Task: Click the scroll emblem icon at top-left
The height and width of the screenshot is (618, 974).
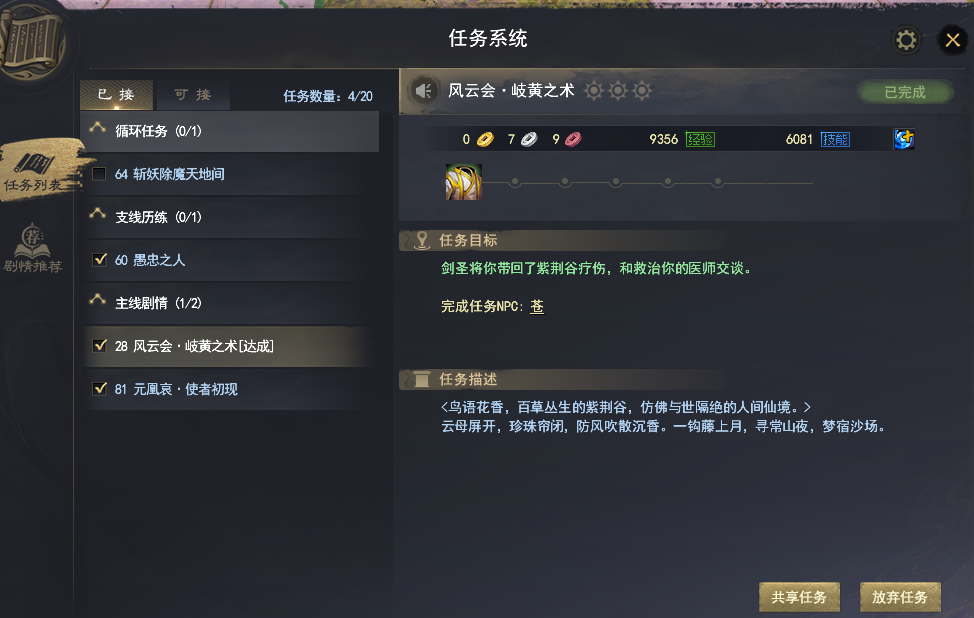Action: pos(32,39)
